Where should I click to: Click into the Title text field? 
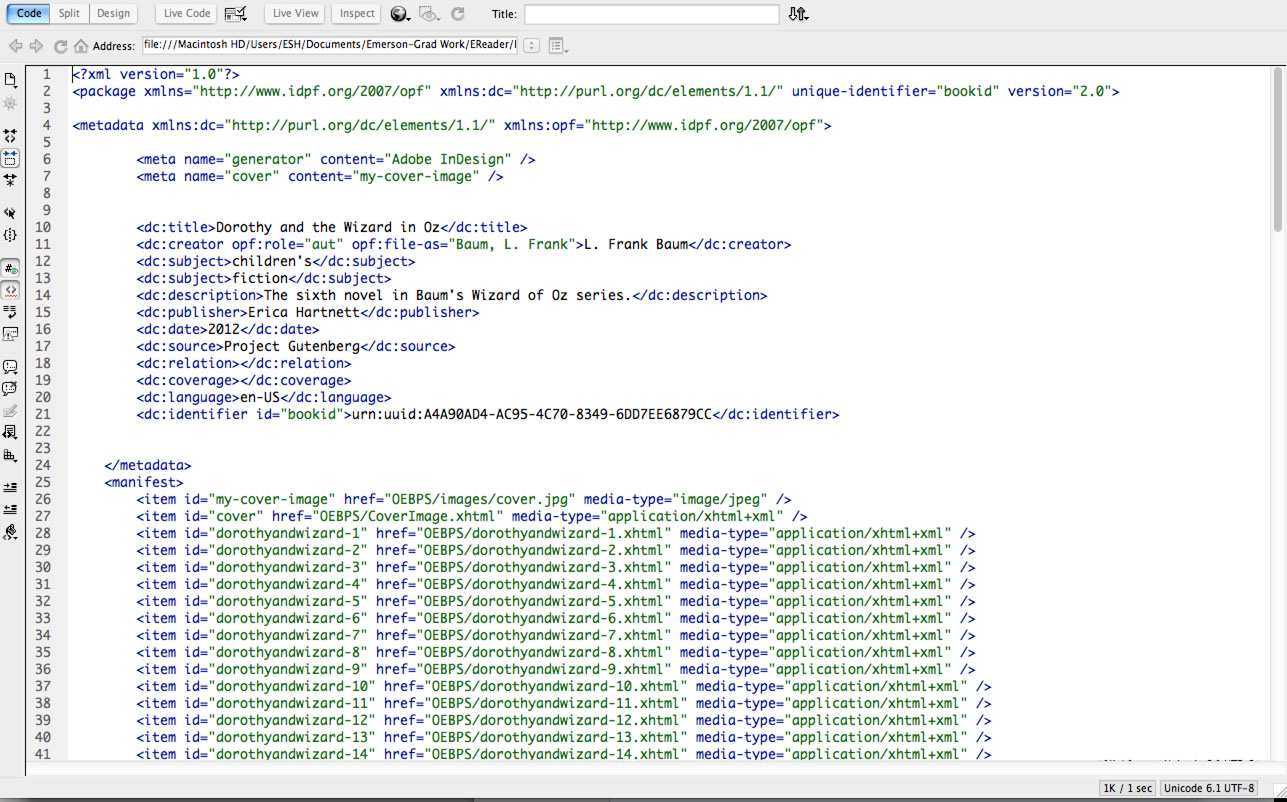[x=651, y=14]
